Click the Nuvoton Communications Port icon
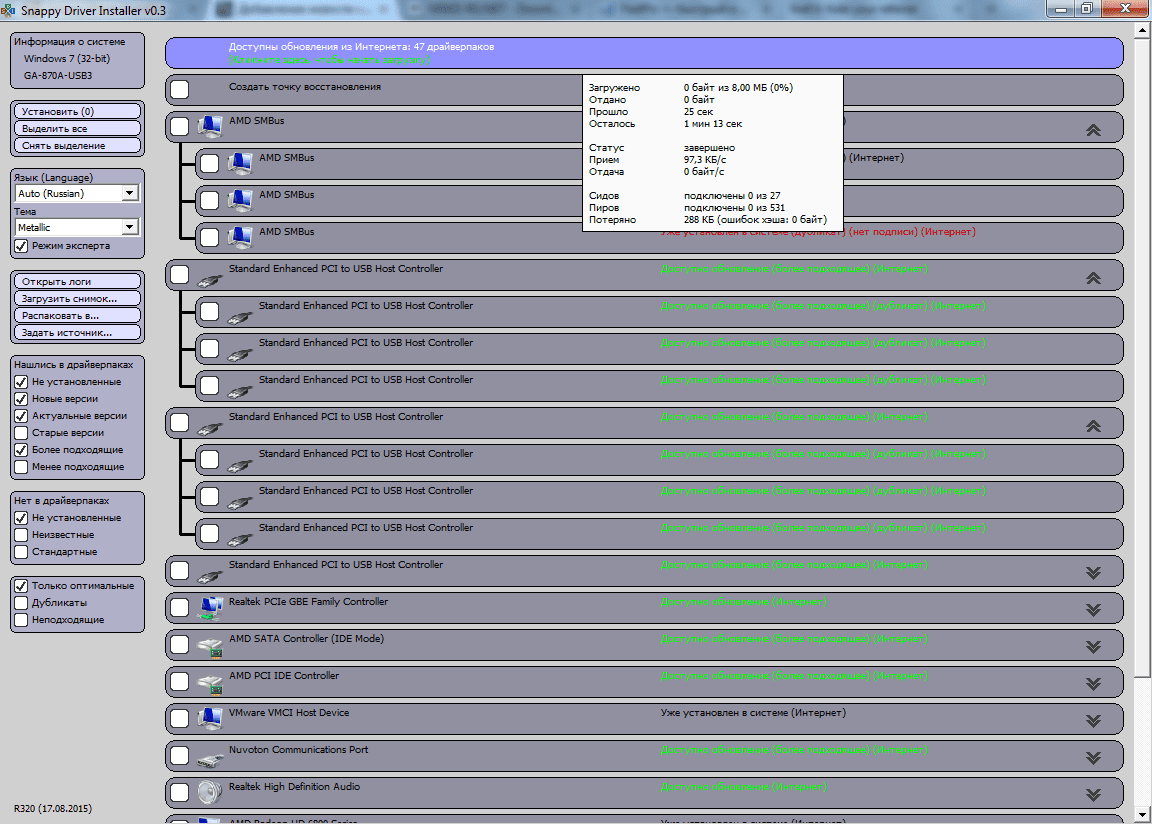Image resolution: width=1152 pixels, height=824 pixels. [x=210, y=759]
